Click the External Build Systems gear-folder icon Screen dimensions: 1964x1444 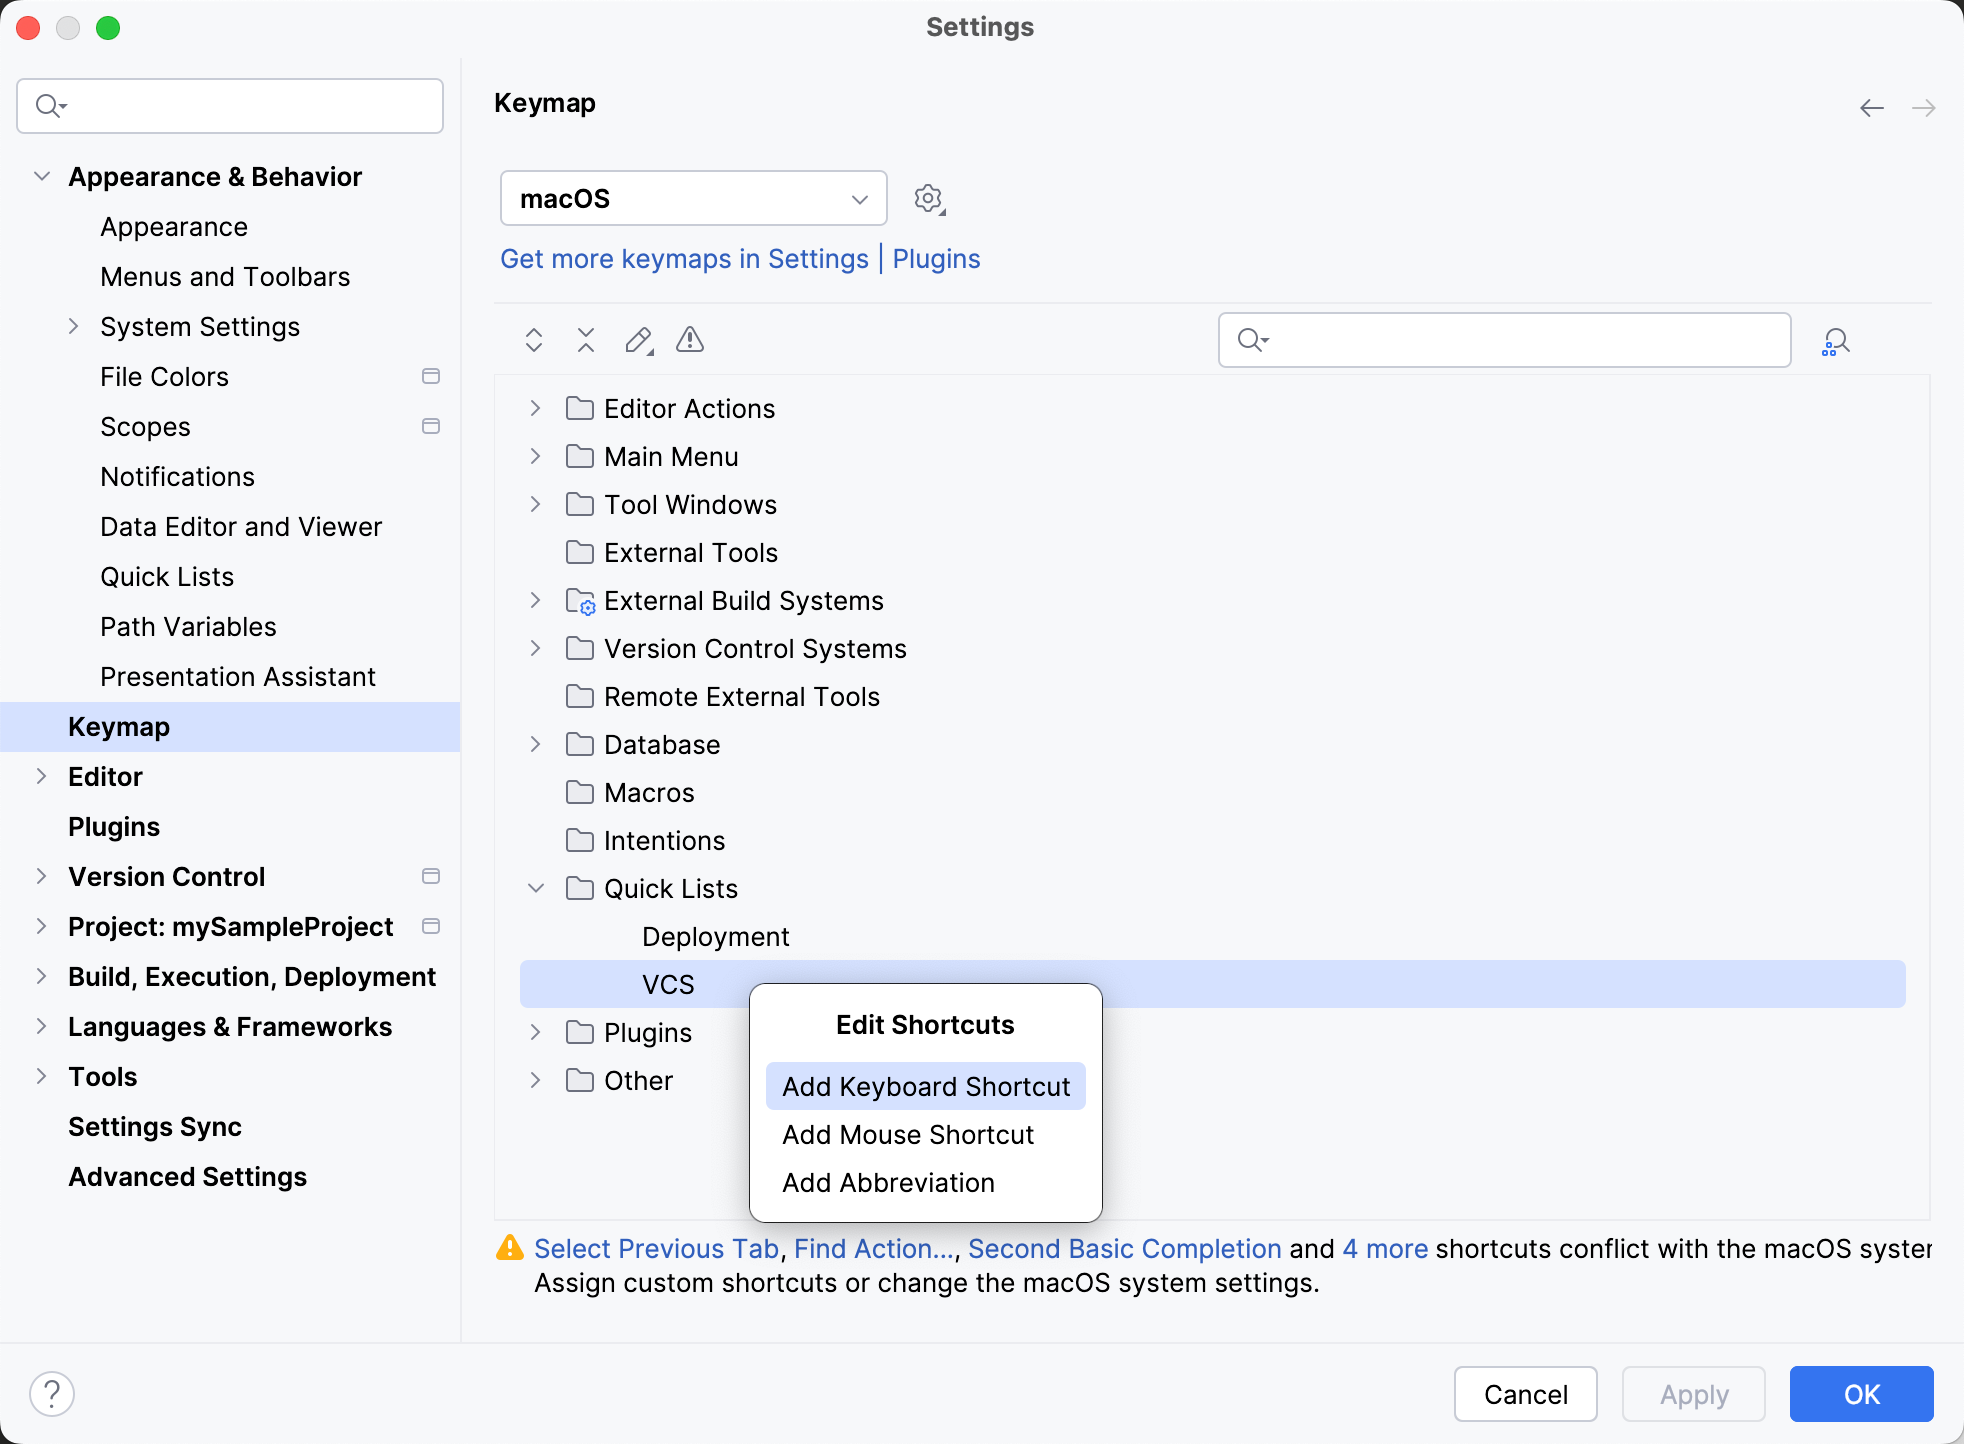pyautogui.click(x=581, y=601)
